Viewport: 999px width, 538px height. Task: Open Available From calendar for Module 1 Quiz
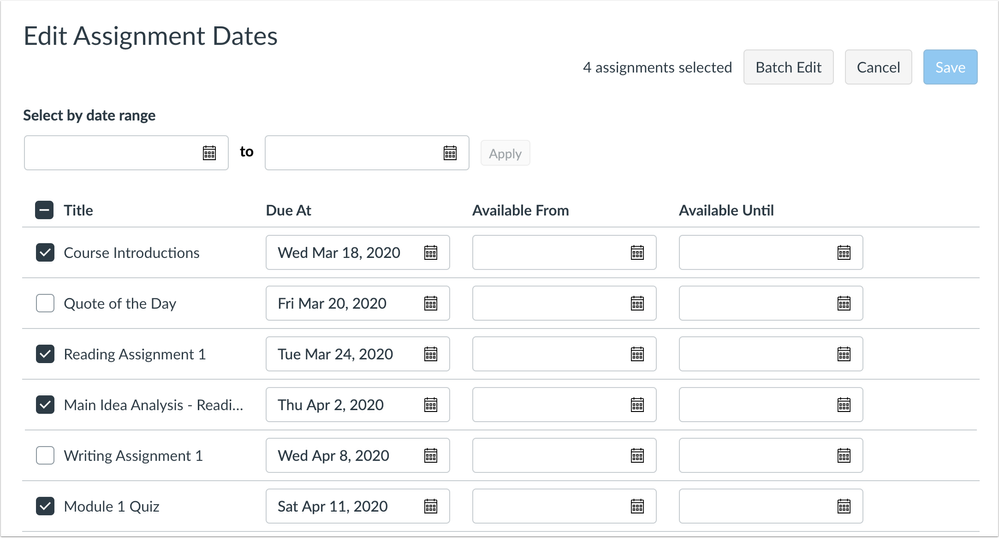pyautogui.click(x=637, y=506)
